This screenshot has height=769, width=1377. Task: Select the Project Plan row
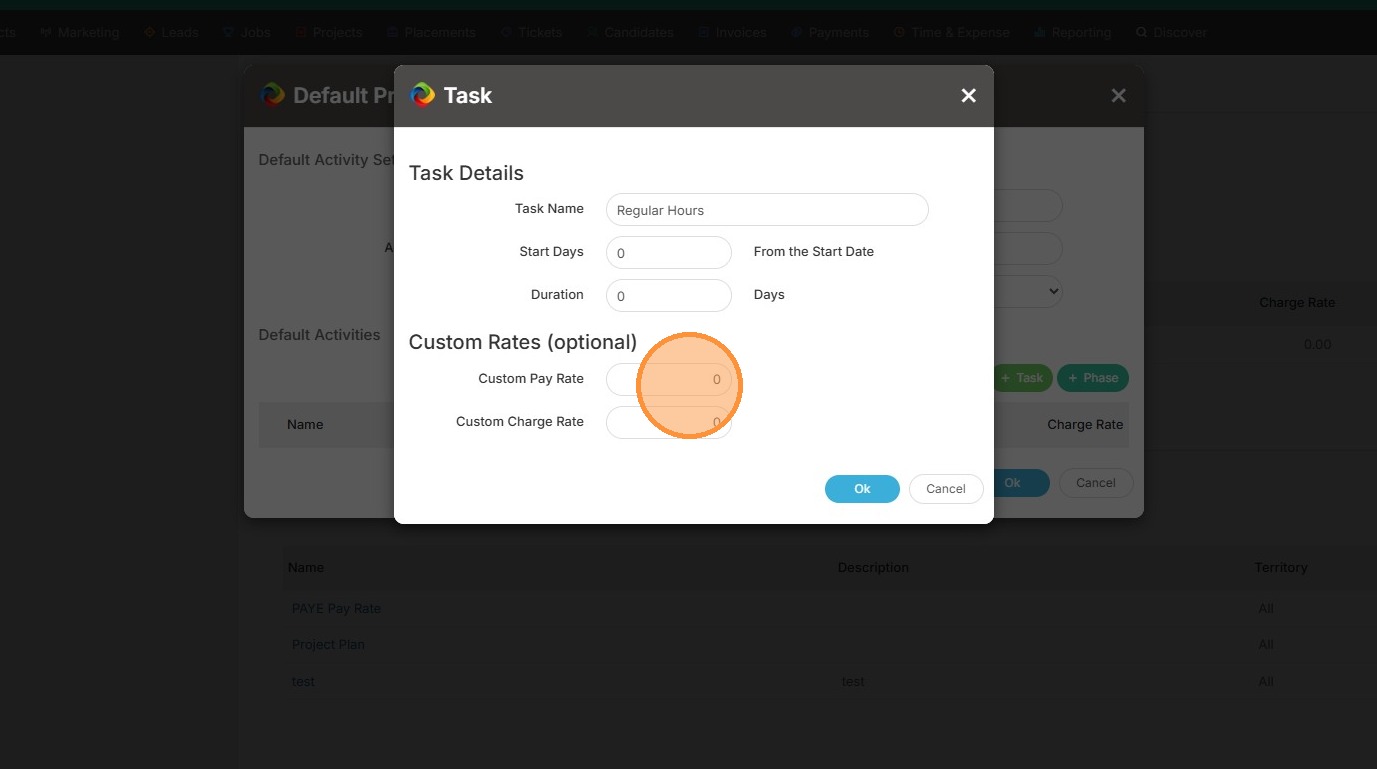[328, 644]
